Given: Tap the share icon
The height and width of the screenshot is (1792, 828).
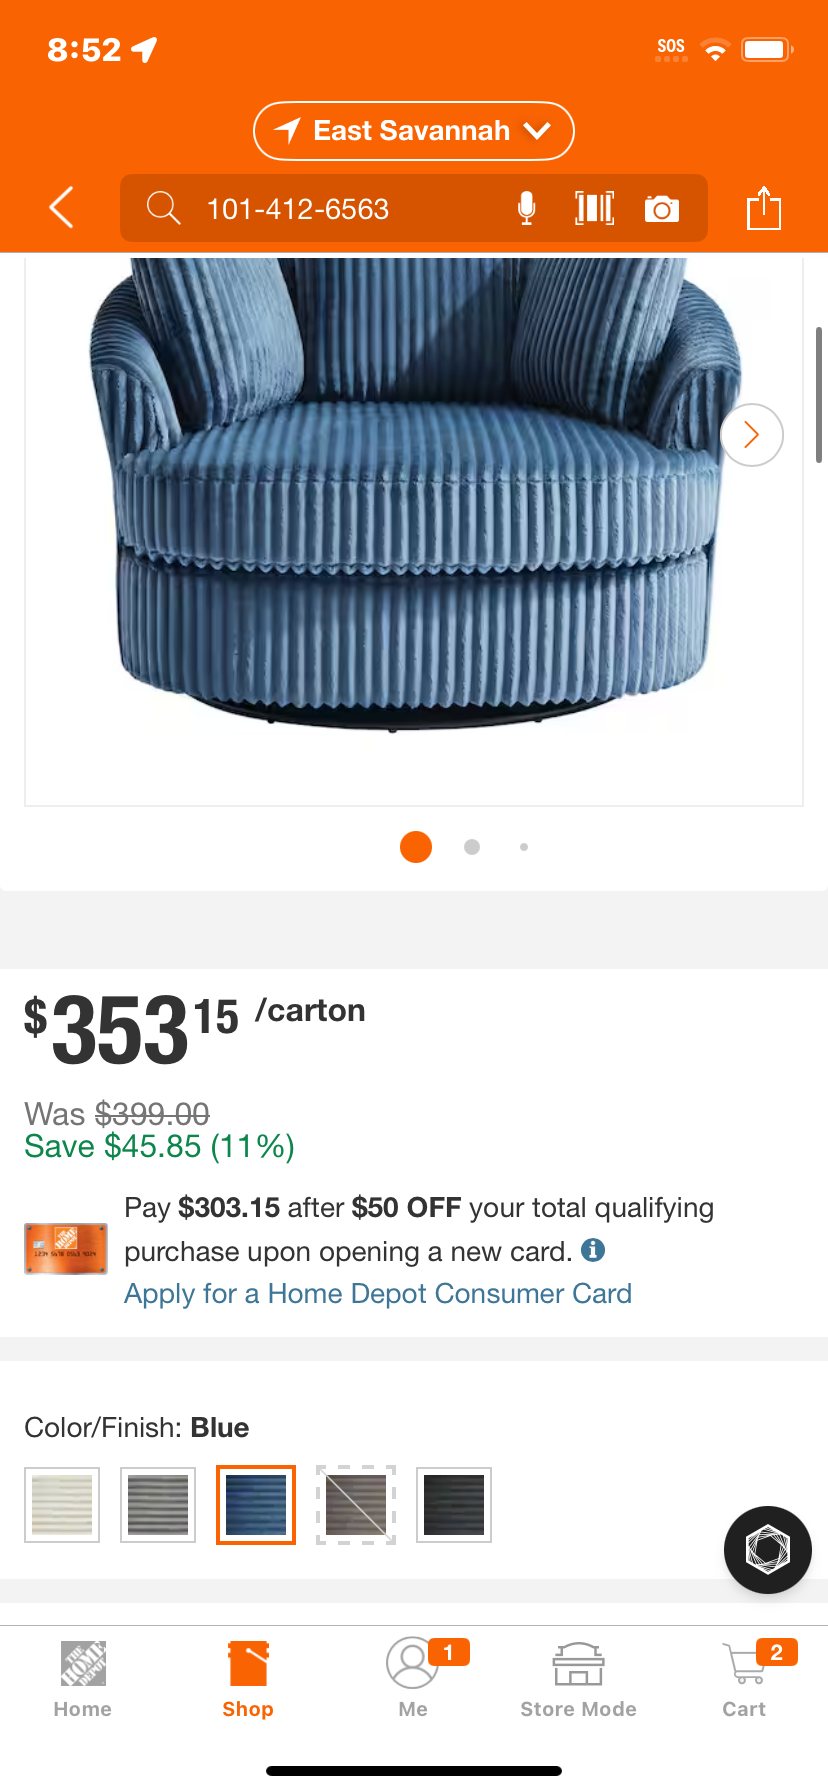Looking at the screenshot, I should point(764,207).
